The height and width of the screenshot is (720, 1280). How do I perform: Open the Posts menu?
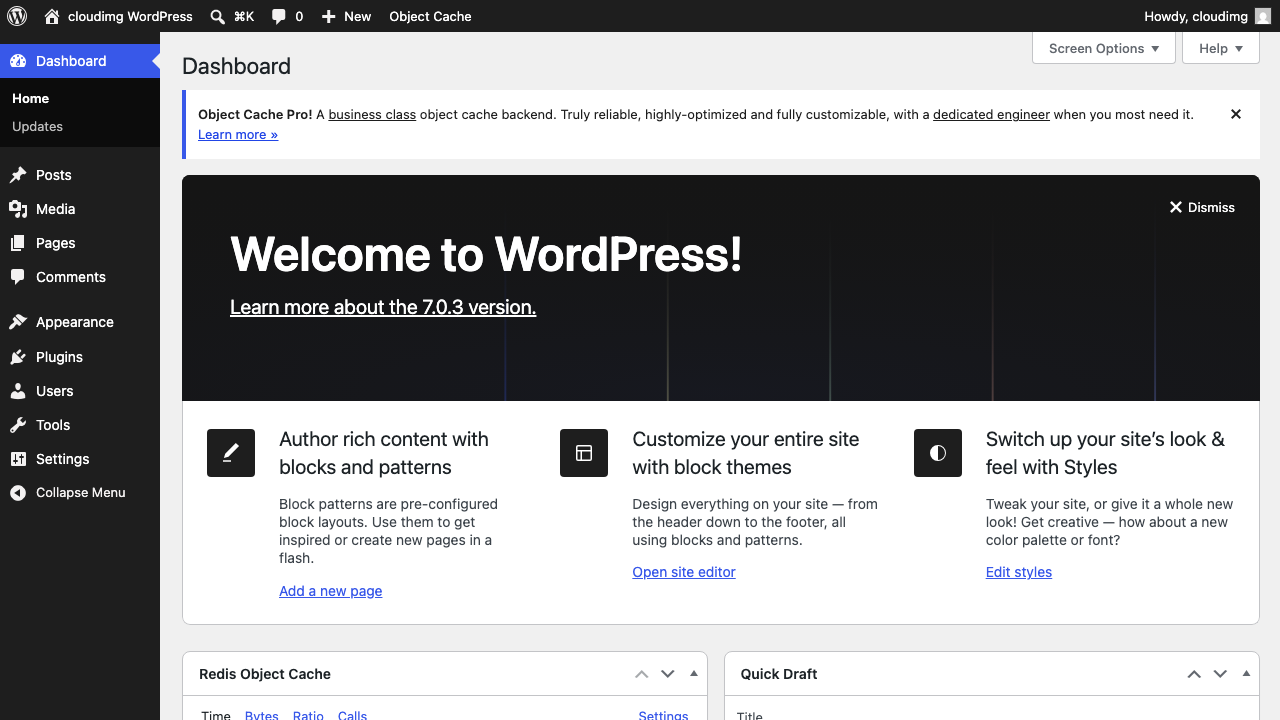pyautogui.click(x=80, y=175)
